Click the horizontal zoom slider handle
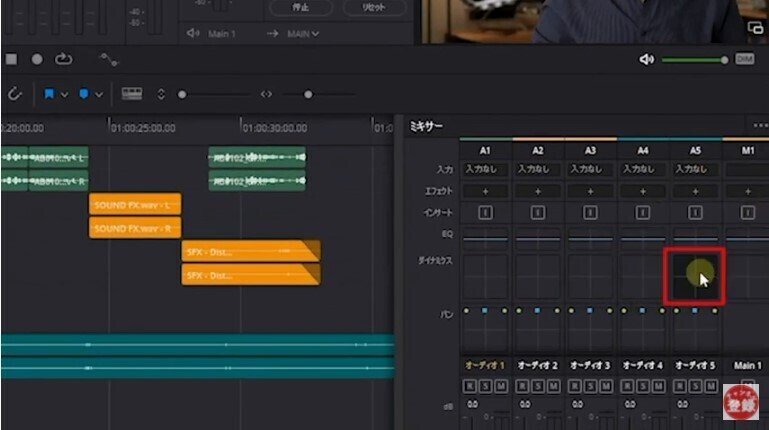Viewport: 769px width, 430px height. tap(308, 94)
